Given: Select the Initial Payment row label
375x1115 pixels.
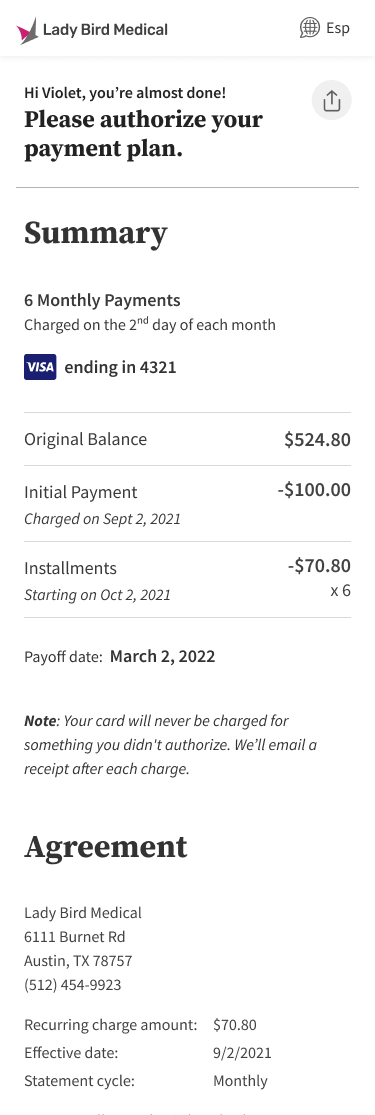Looking at the screenshot, I should pyautogui.click(x=80, y=492).
